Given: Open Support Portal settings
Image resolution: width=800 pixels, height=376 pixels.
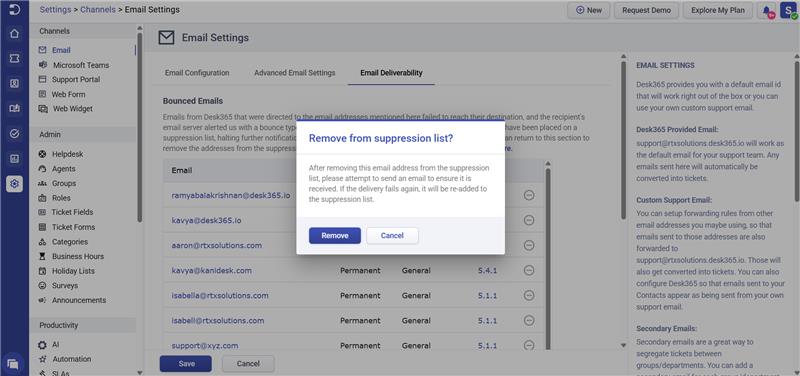Looking at the screenshot, I should pos(76,80).
